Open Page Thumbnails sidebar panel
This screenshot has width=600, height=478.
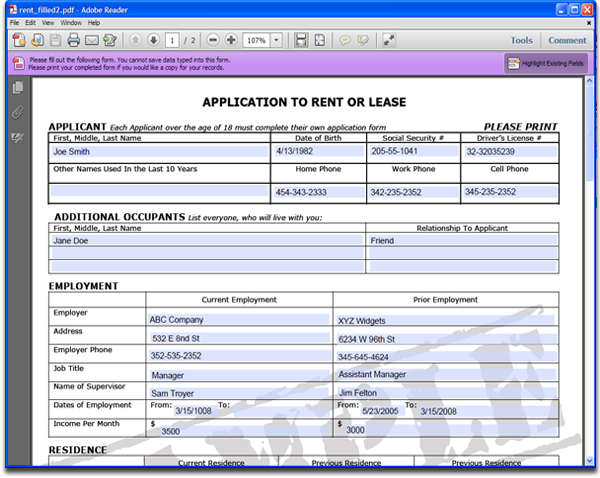point(18,88)
